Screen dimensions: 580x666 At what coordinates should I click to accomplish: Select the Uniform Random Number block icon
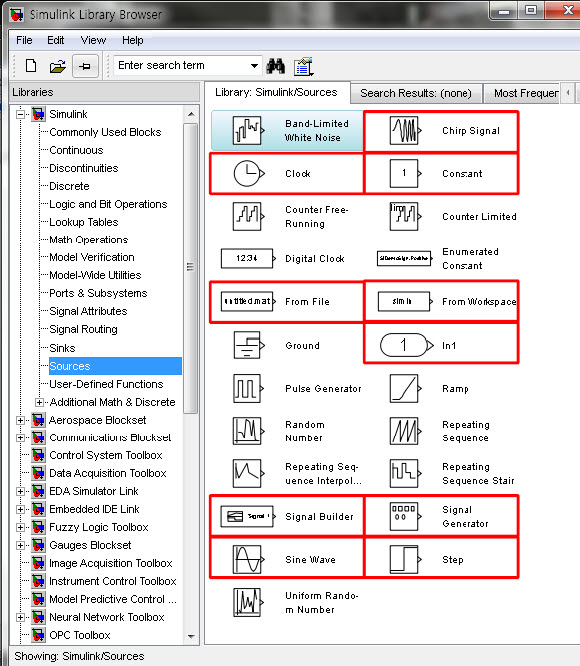click(248, 602)
